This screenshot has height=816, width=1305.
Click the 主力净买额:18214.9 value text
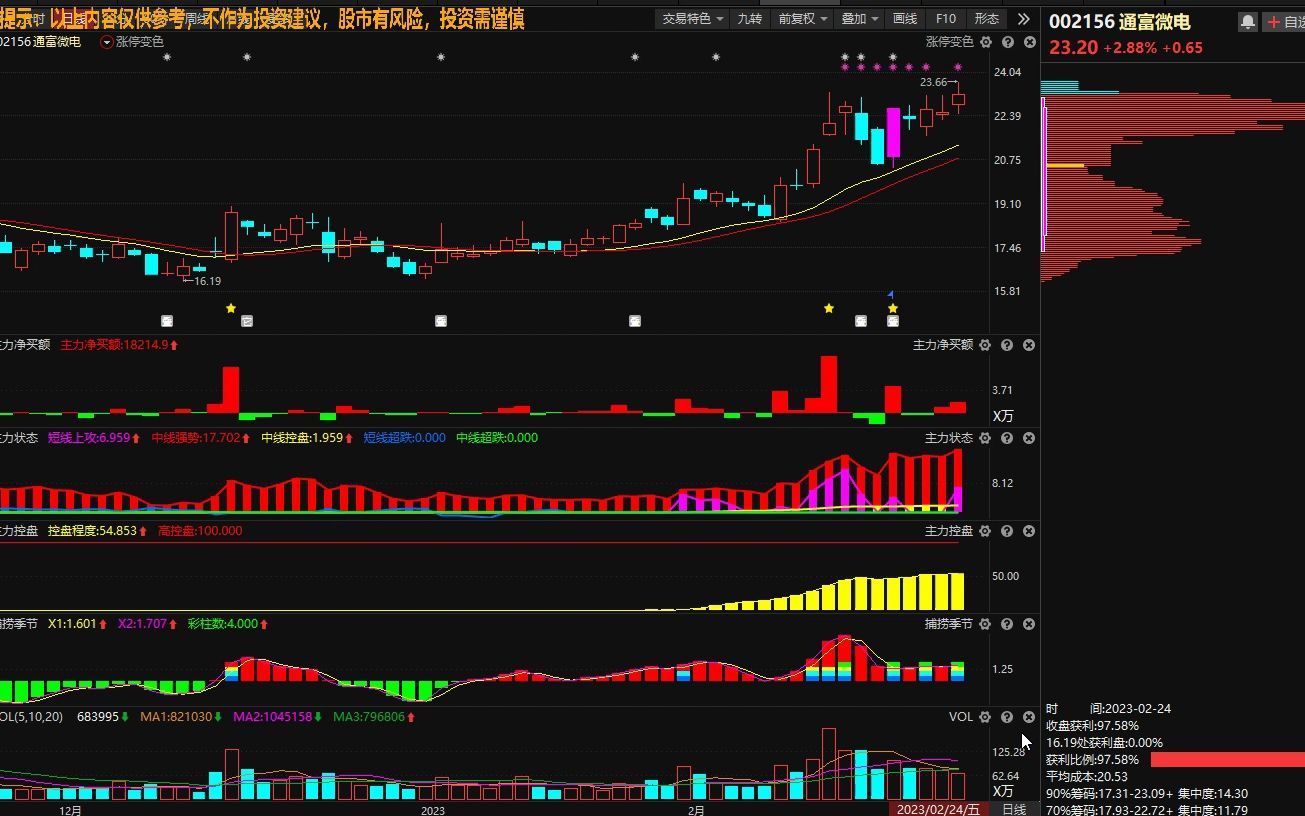pyautogui.click(x=120, y=345)
